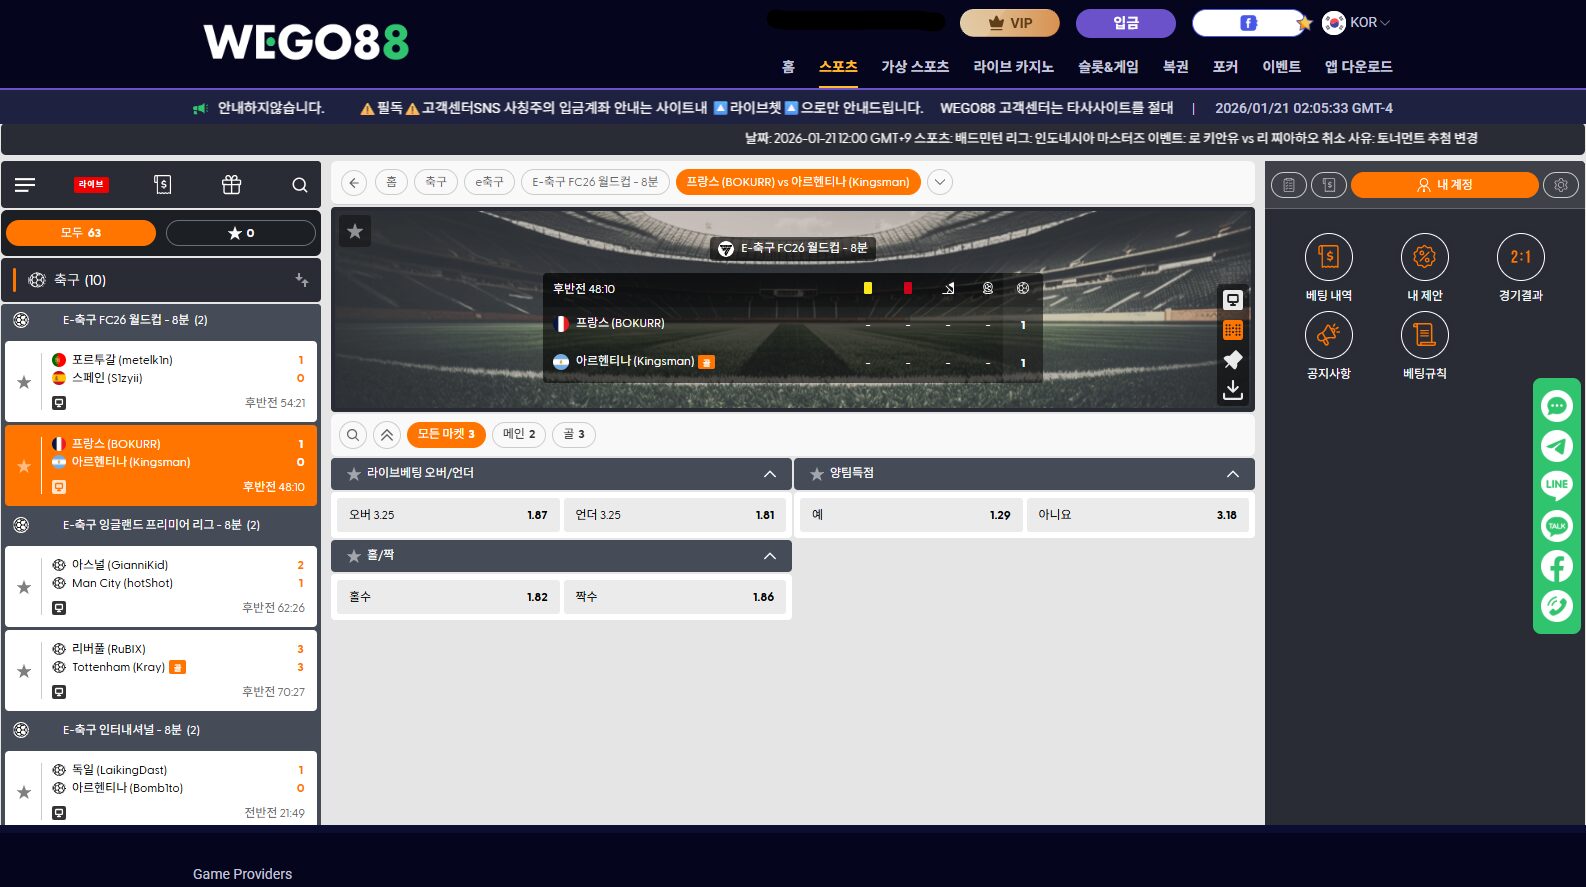The height and width of the screenshot is (887, 1586).
Task: Bet on 아니요 at 3.18
Action: click(x=1137, y=515)
